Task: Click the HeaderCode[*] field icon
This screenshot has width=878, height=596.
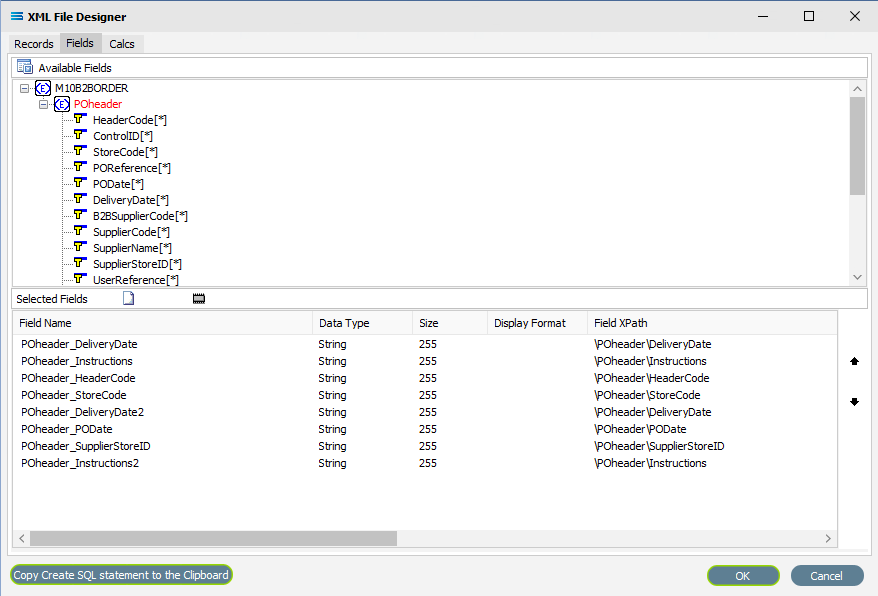Action: 80,119
